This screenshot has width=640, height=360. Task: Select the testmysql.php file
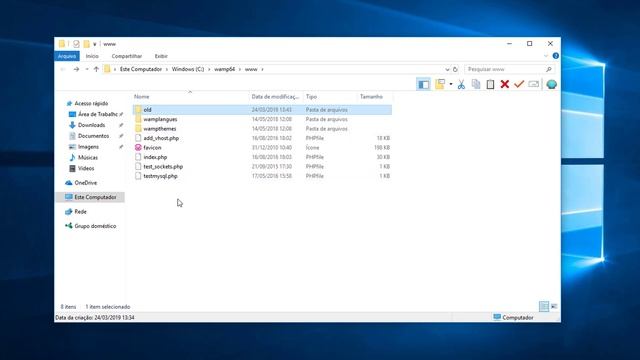click(x=160, y=176)
